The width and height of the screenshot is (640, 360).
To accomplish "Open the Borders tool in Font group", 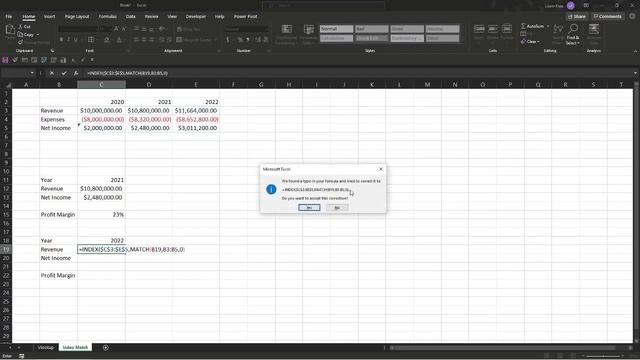I will point(91,40).
